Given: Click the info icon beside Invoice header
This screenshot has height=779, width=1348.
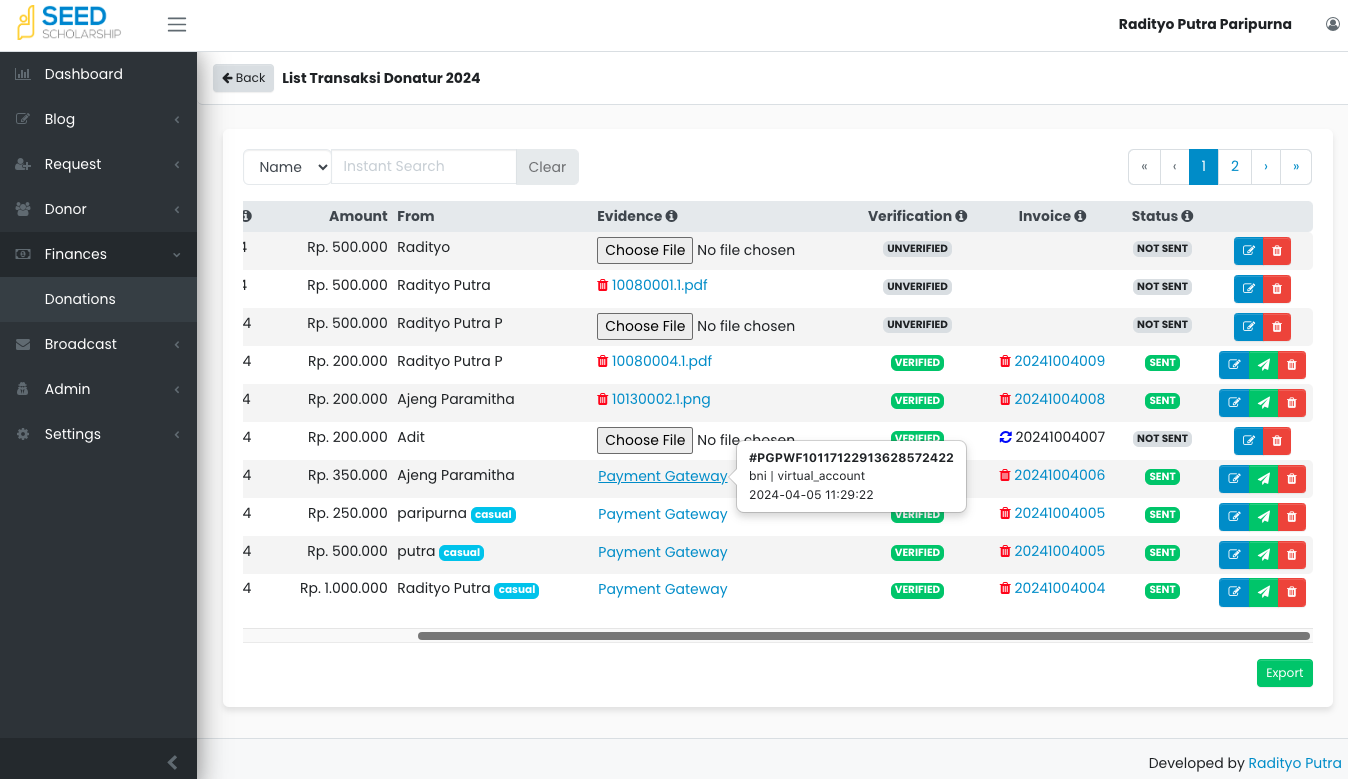Looking at the screenshot, I should 1080,216.
